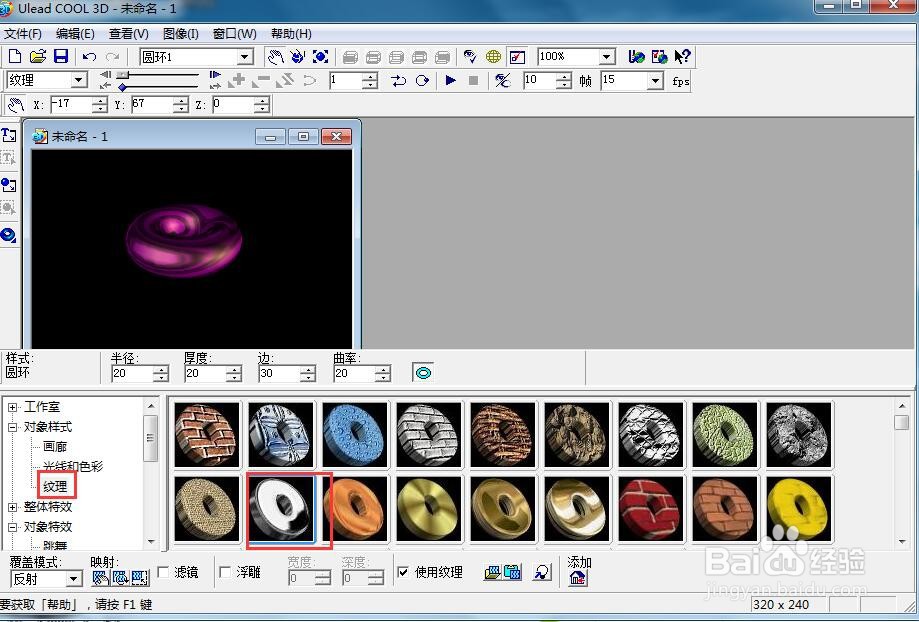Click the first mapping icon under 映射
The image size is (919, 622).
click(x=100, y=577)
